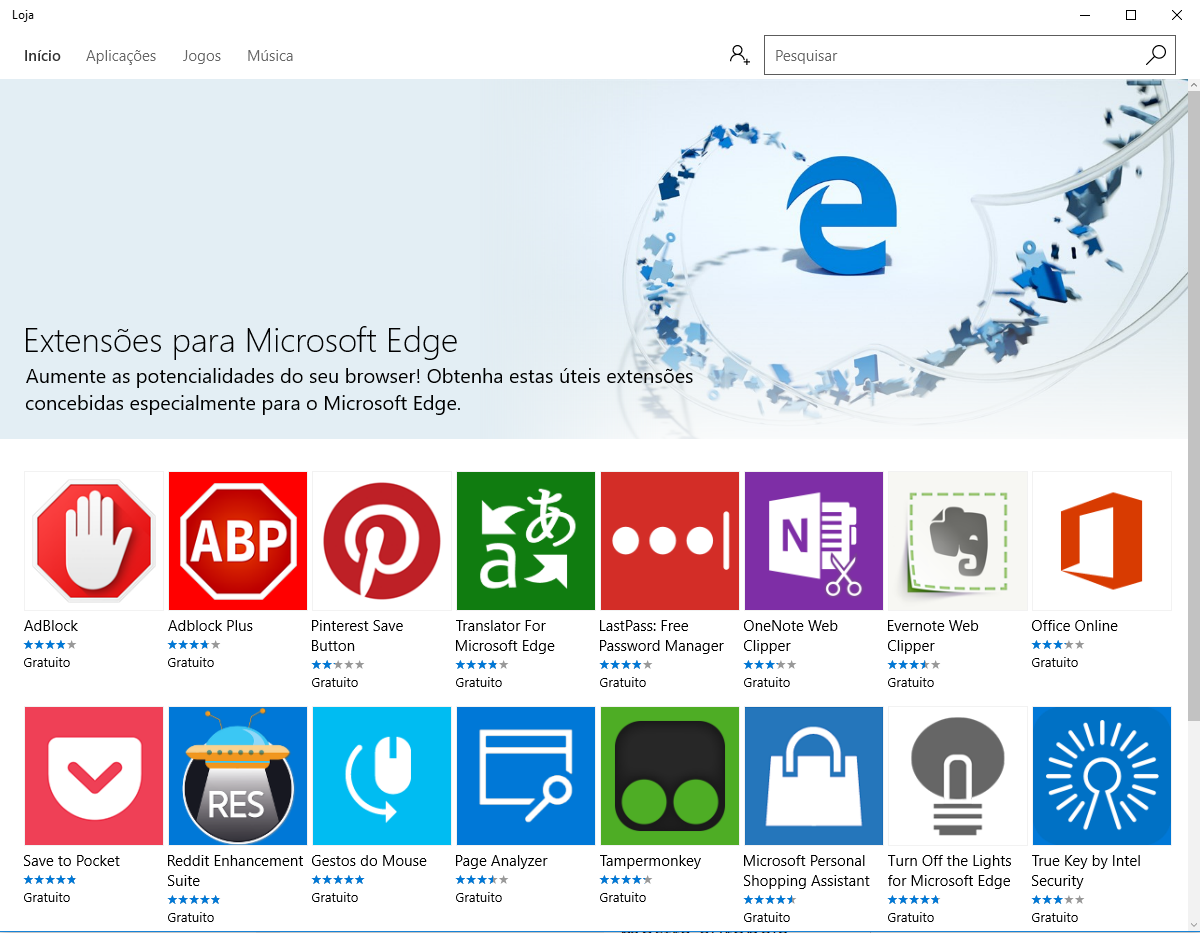The width and height of the screenshot is (1200, 933).
Task: Click the Office Online title
Action: coord(1075,626)
